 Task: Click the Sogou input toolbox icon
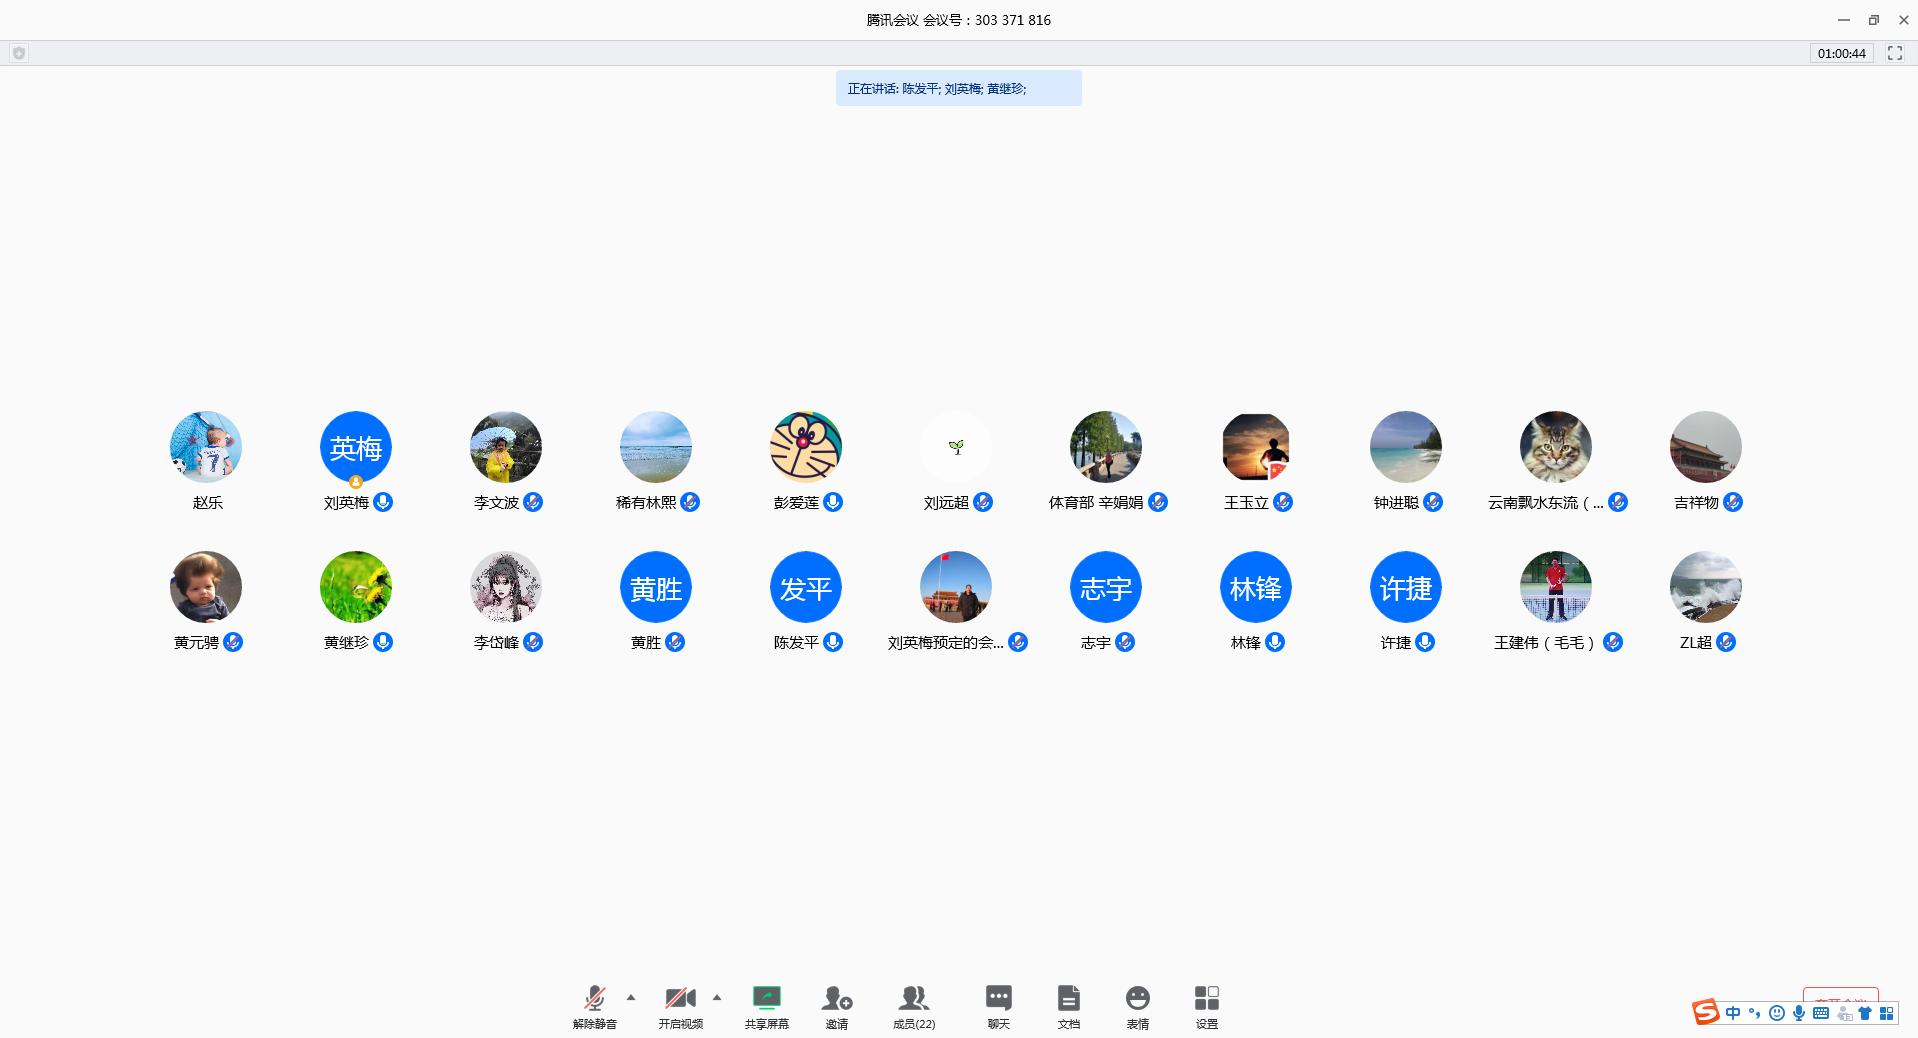1886,1013
